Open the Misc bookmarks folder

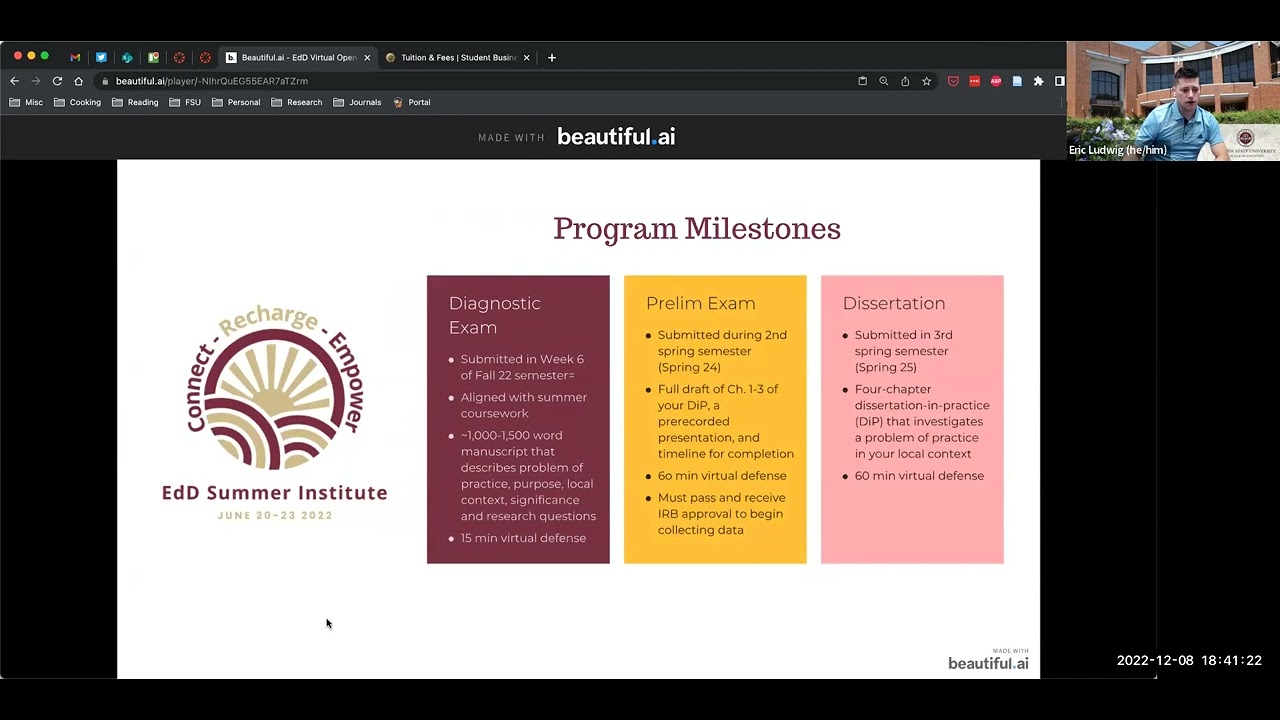coord(26,102)
